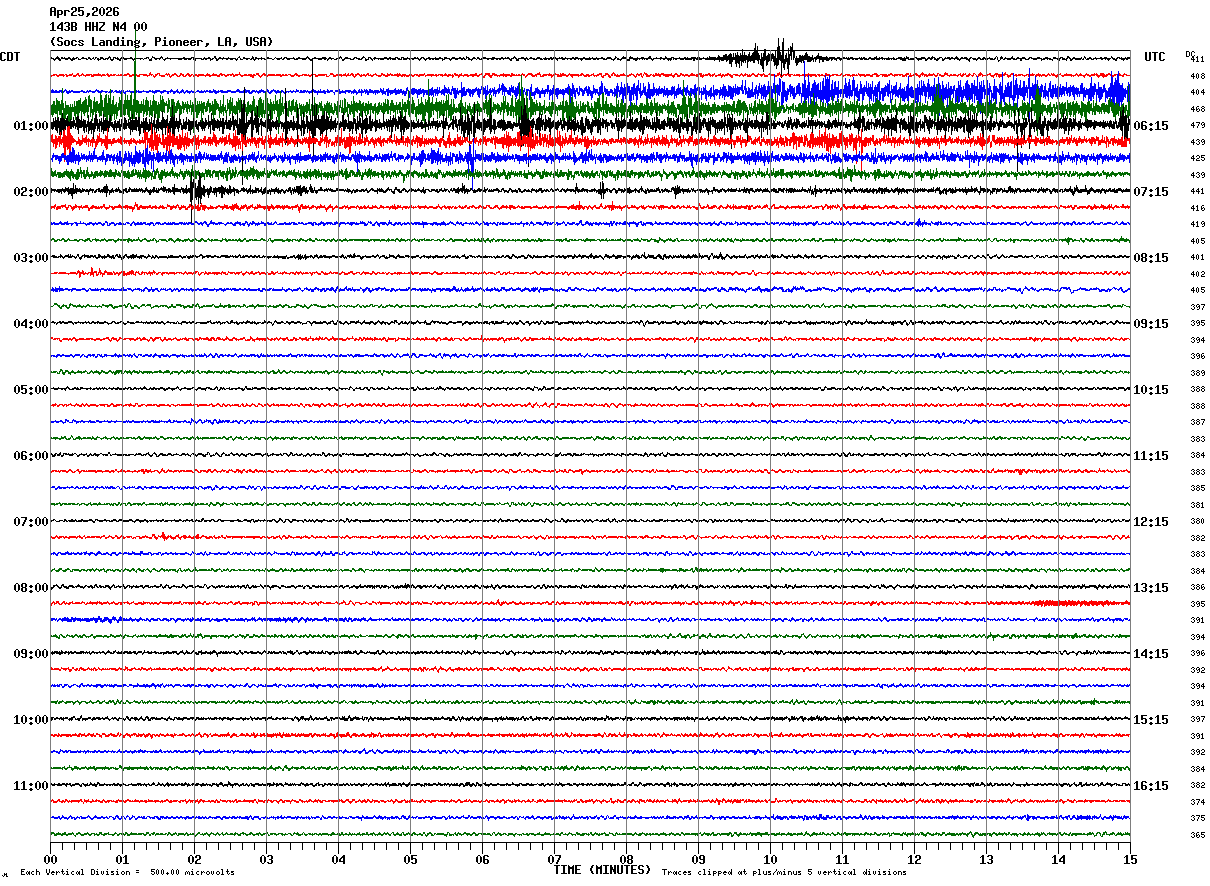The image size is (1210, 886).
Task: Click the TIME (MINUTES) axis title
Action: pyautogui.click(x=602, y=870)
